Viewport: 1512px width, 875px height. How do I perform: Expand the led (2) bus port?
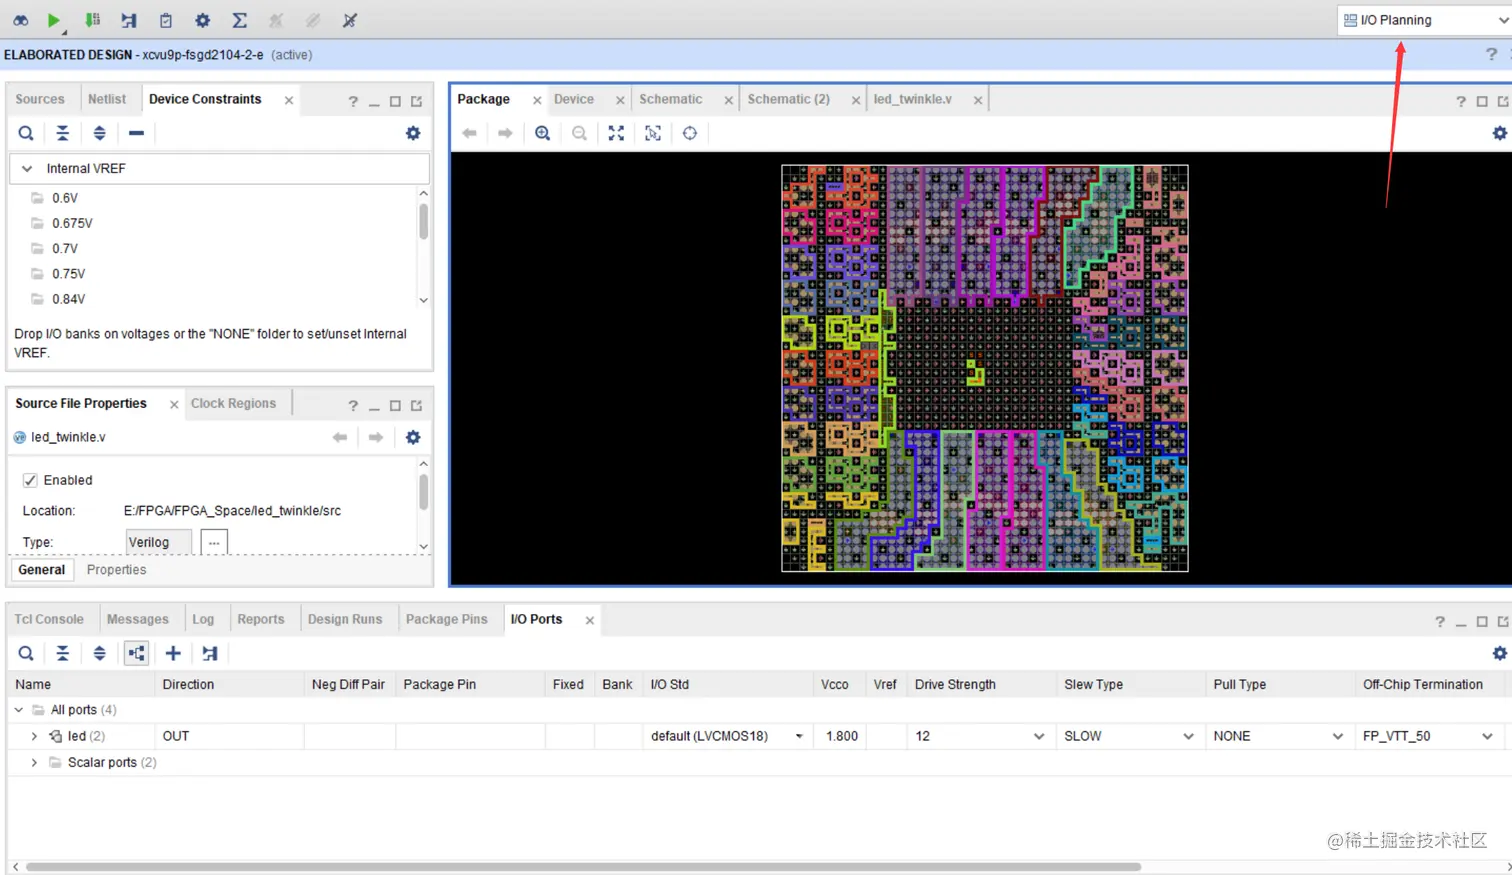point(35,736)
